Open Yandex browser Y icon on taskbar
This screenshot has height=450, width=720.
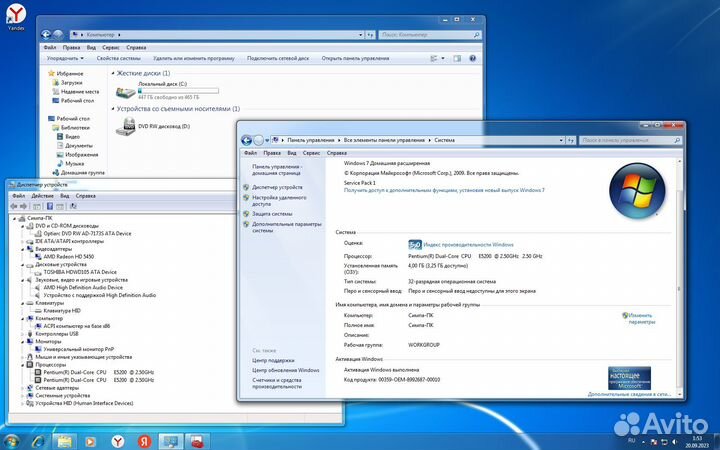pos(118,442)
